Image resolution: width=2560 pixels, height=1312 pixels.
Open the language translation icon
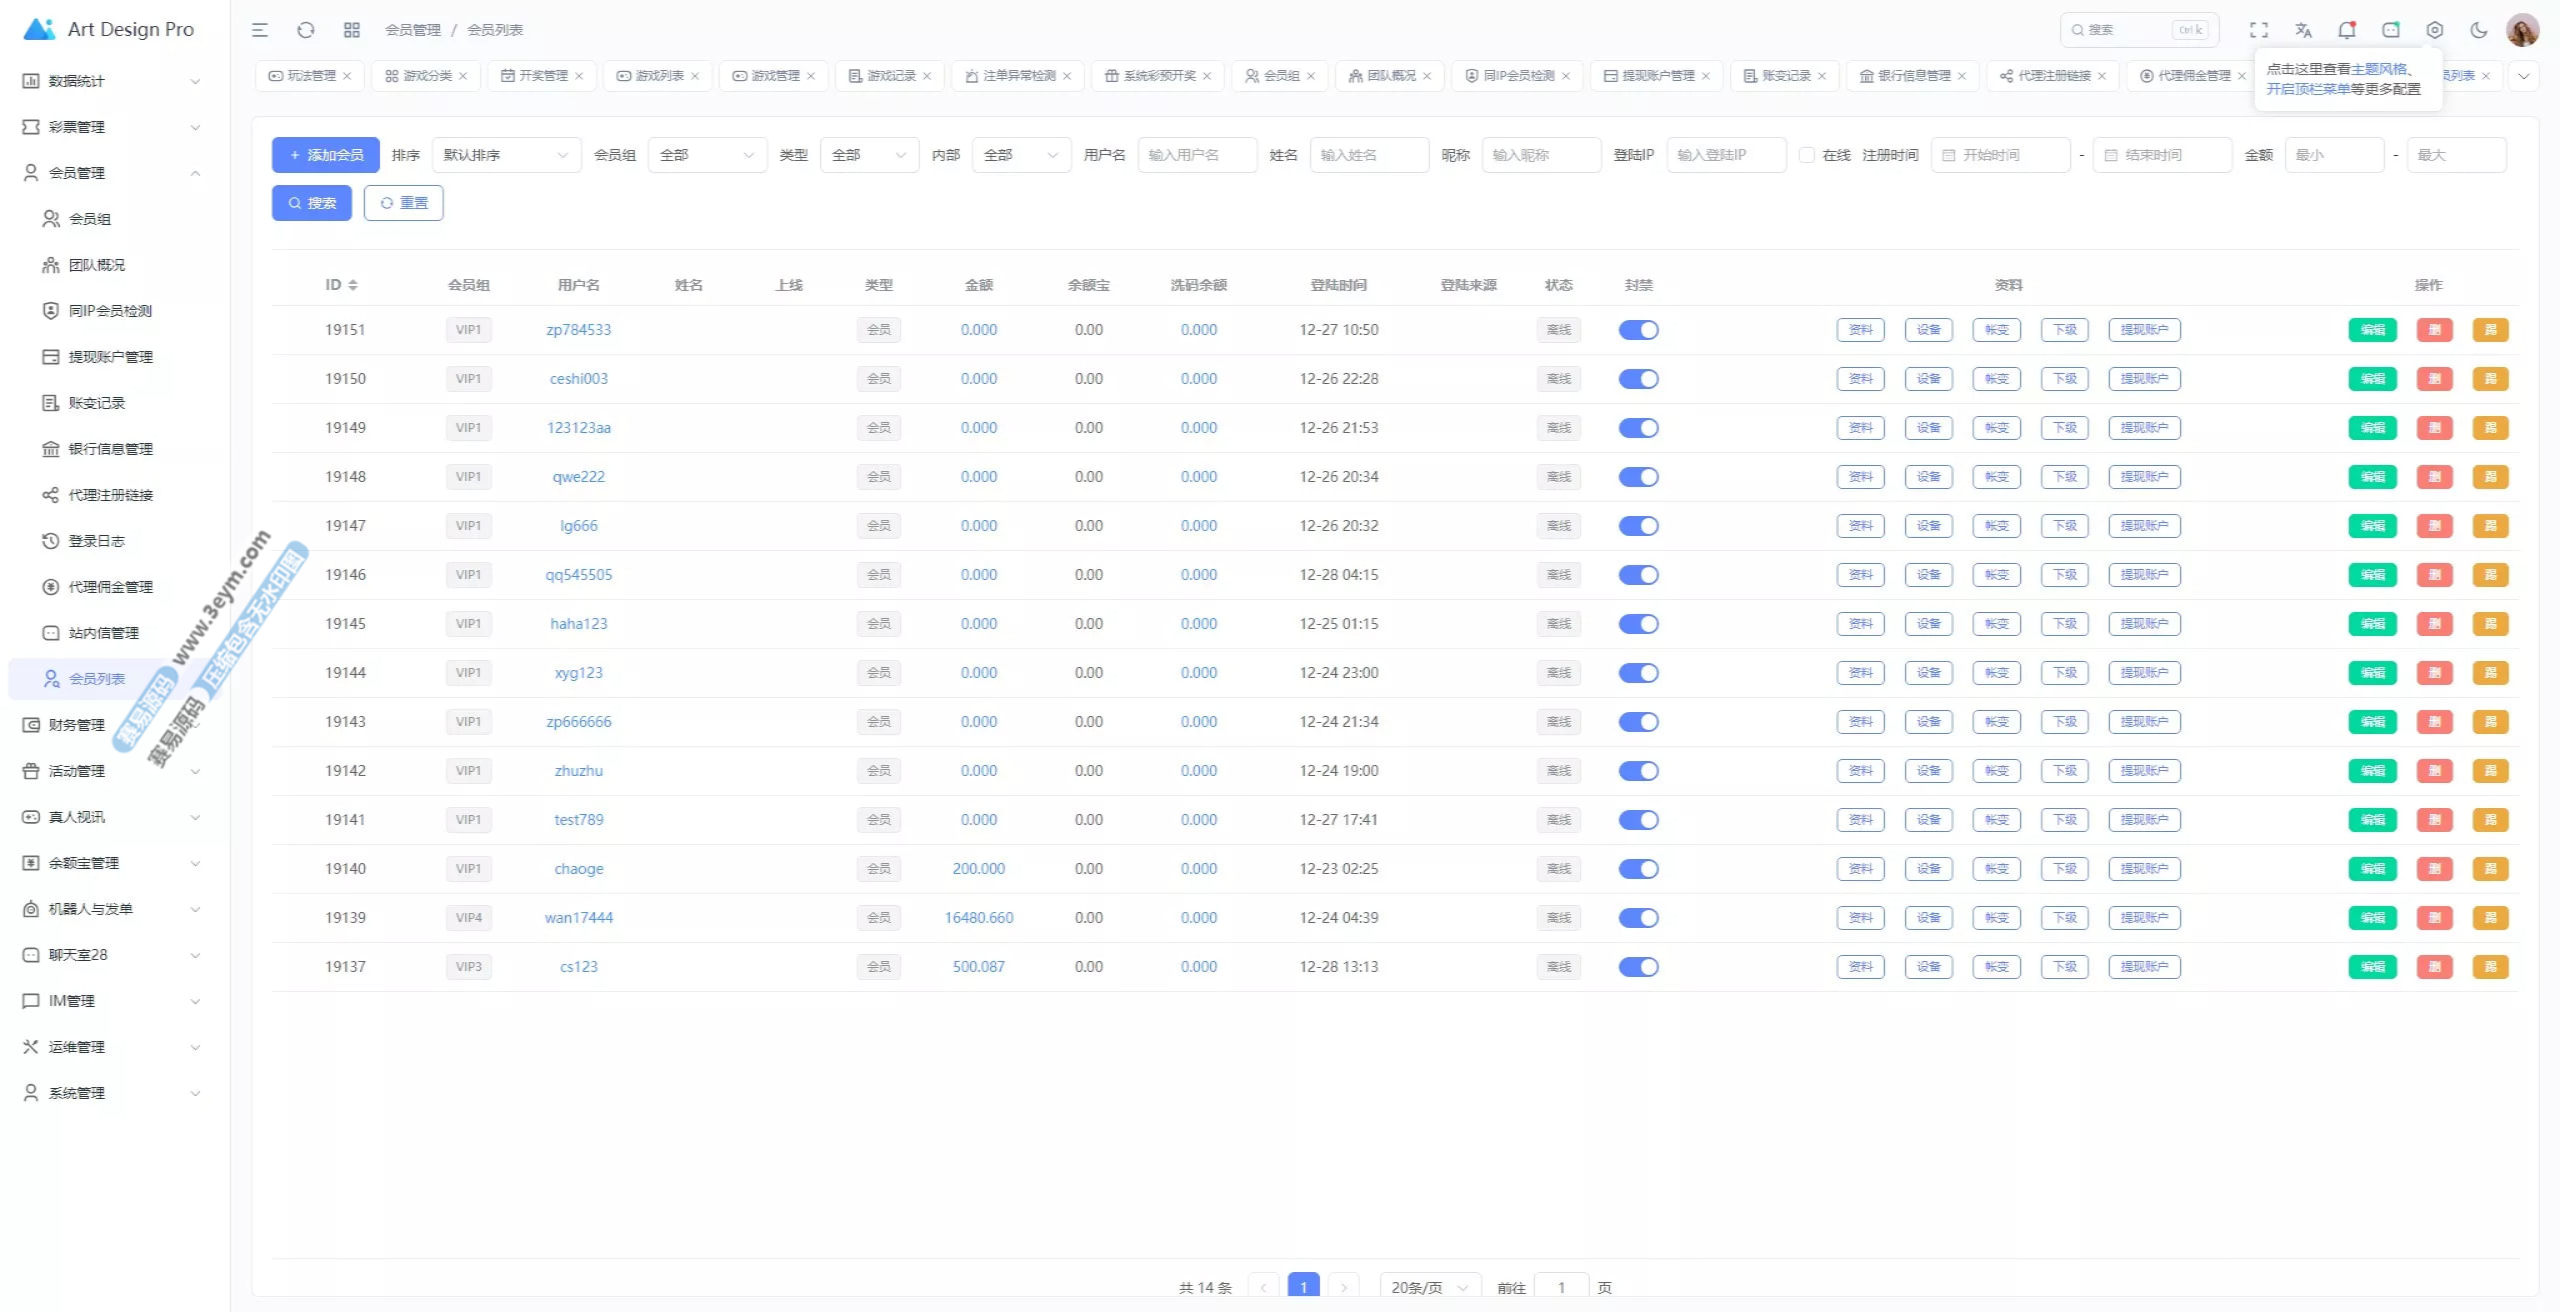pyautogui.click(x=2303, y=30)
